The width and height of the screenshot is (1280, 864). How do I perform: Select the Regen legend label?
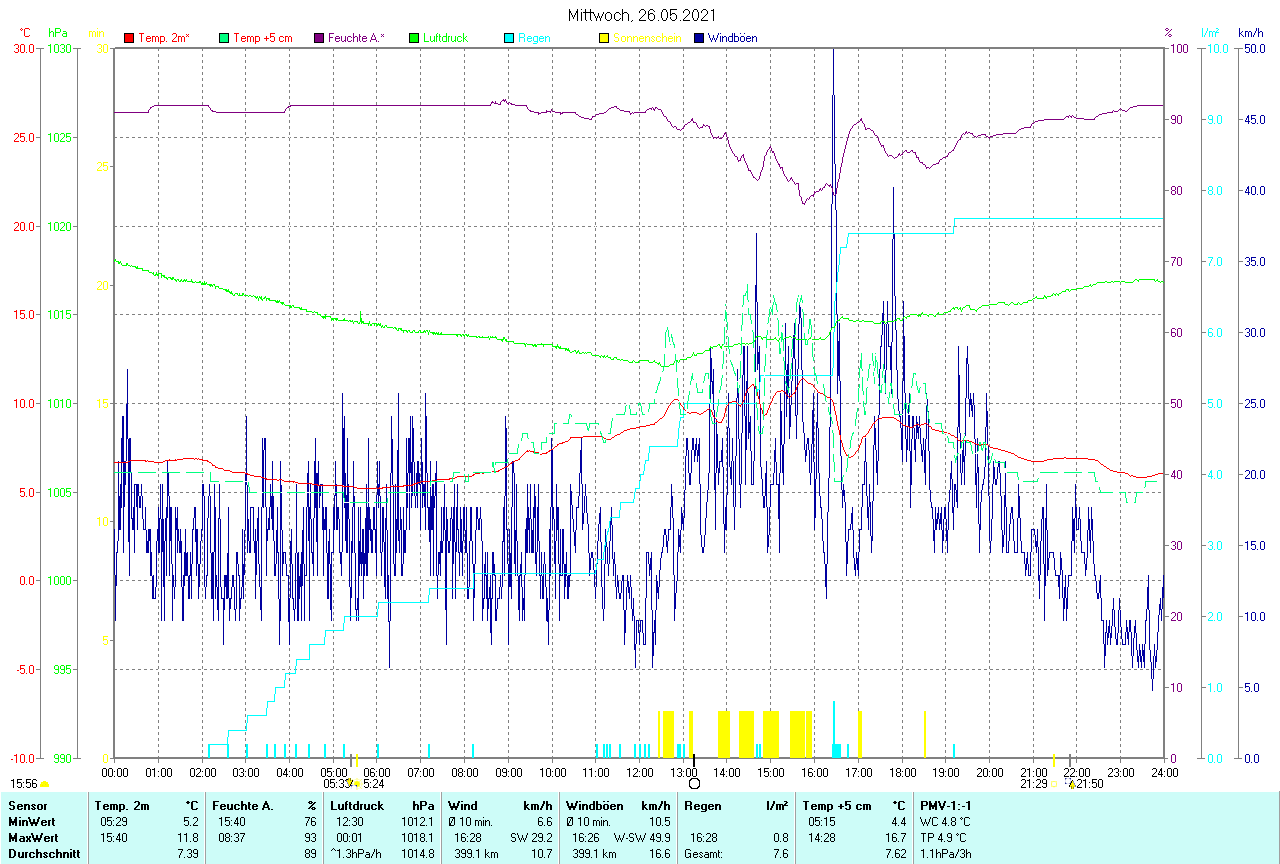point(534,38)
